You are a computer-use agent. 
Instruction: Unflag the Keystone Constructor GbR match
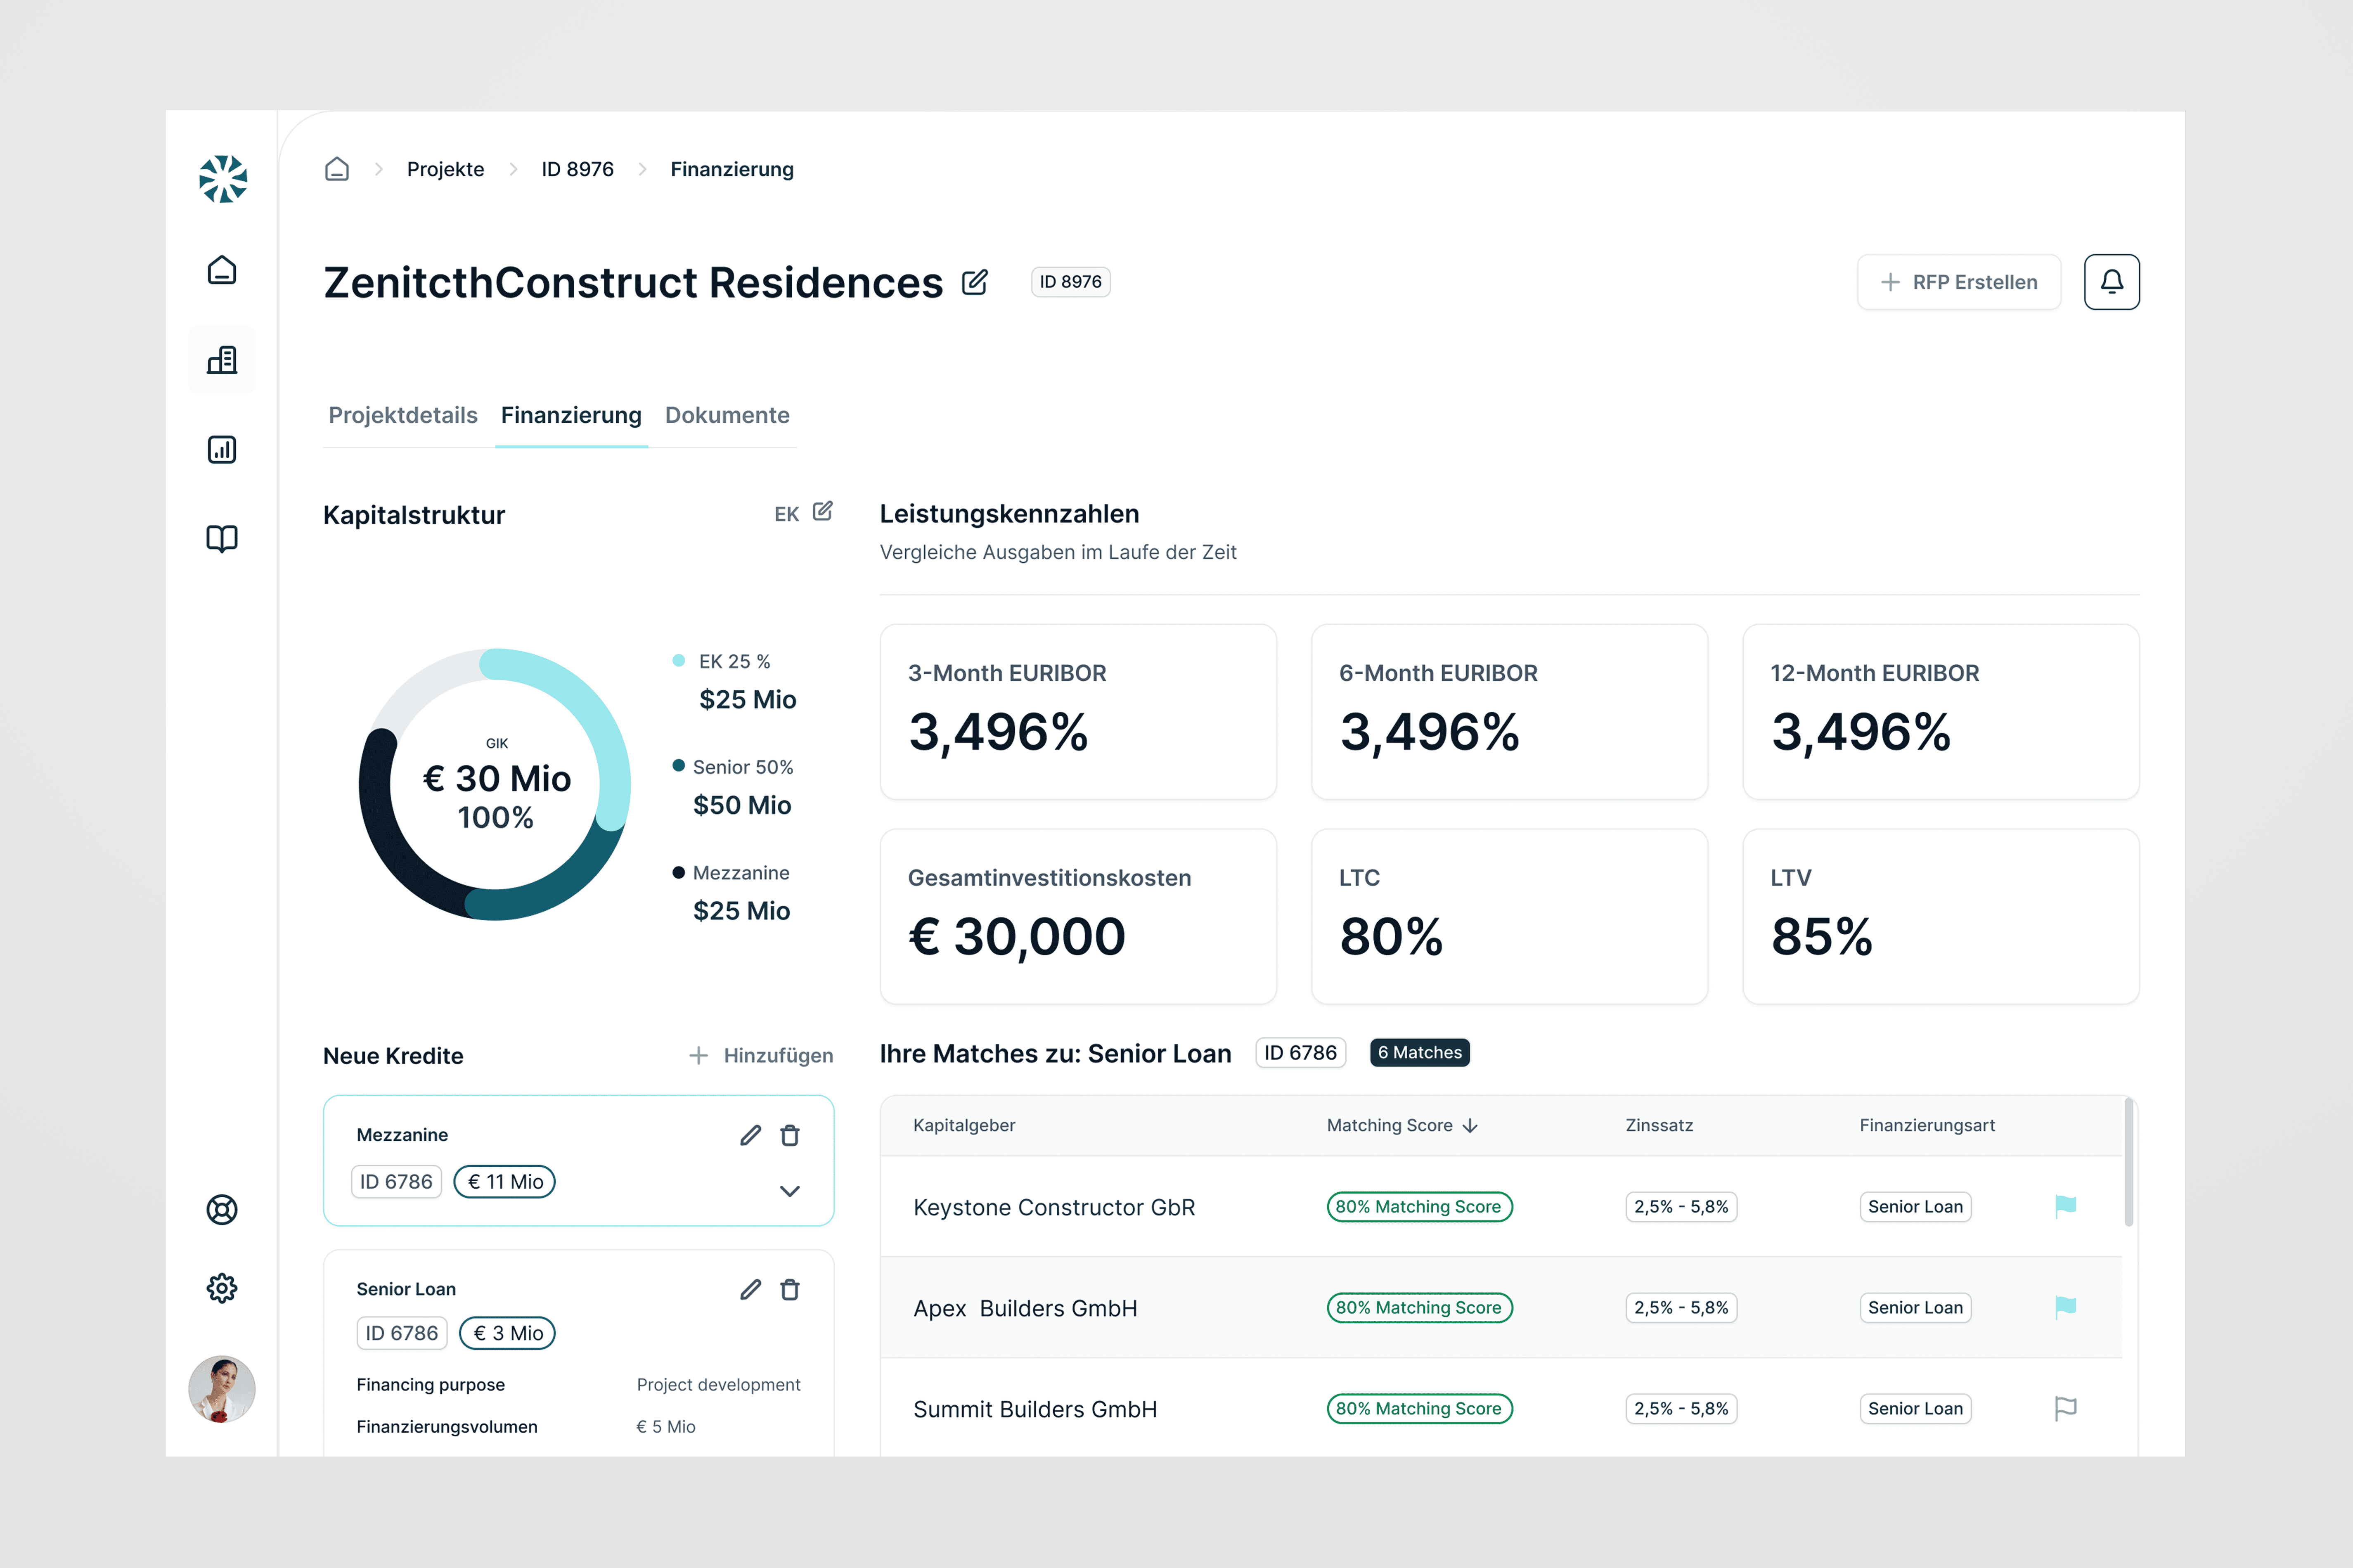coord(2064,1206)
